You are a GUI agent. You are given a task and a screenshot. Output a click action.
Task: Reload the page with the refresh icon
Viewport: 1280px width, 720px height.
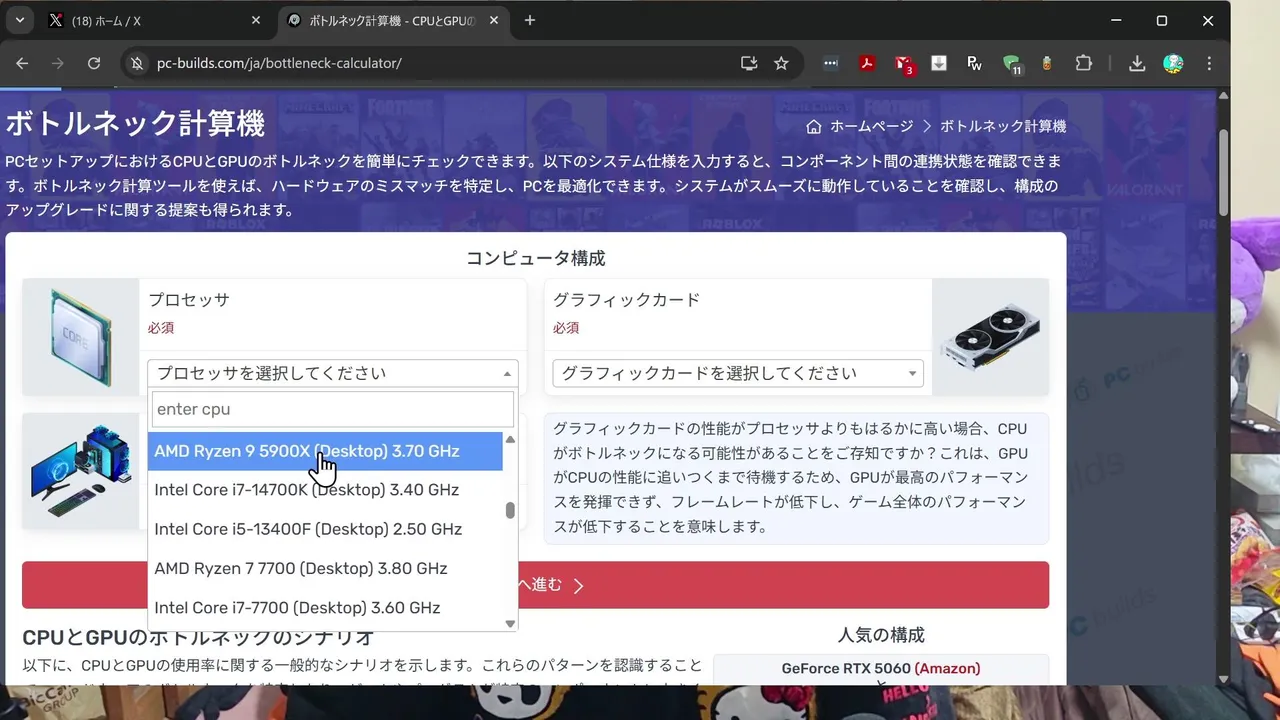(94, 63)
